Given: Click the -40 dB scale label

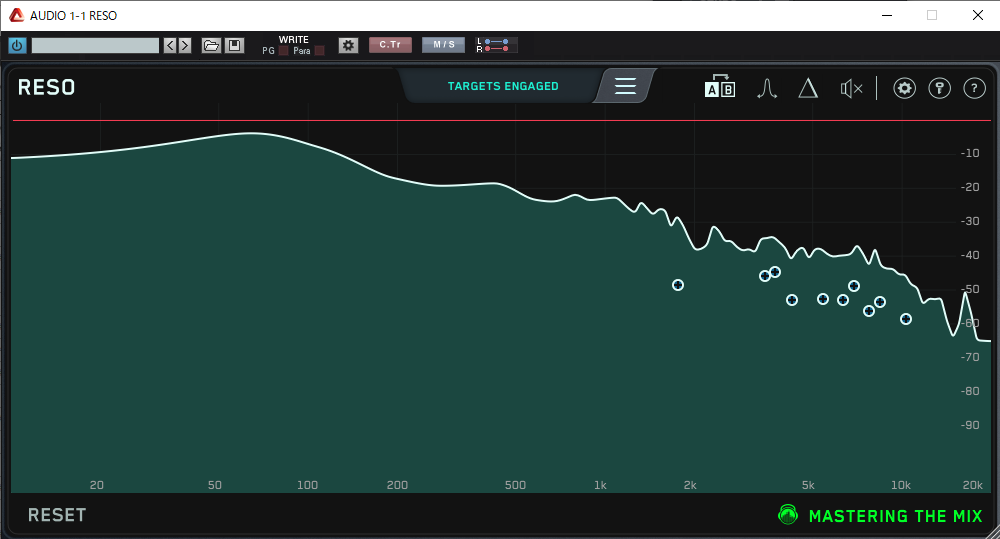Looking at the screenshot, I should coord(970,255).
